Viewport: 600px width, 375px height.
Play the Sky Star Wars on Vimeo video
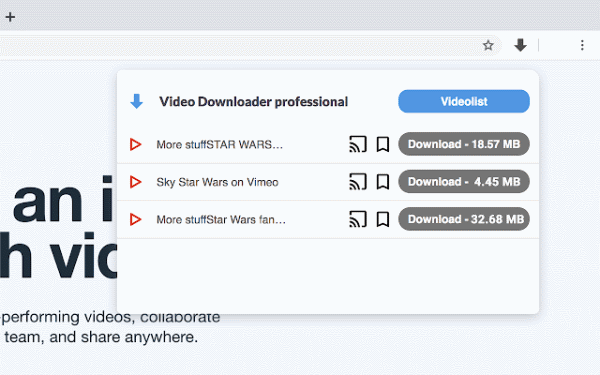[x=135, y=182]
